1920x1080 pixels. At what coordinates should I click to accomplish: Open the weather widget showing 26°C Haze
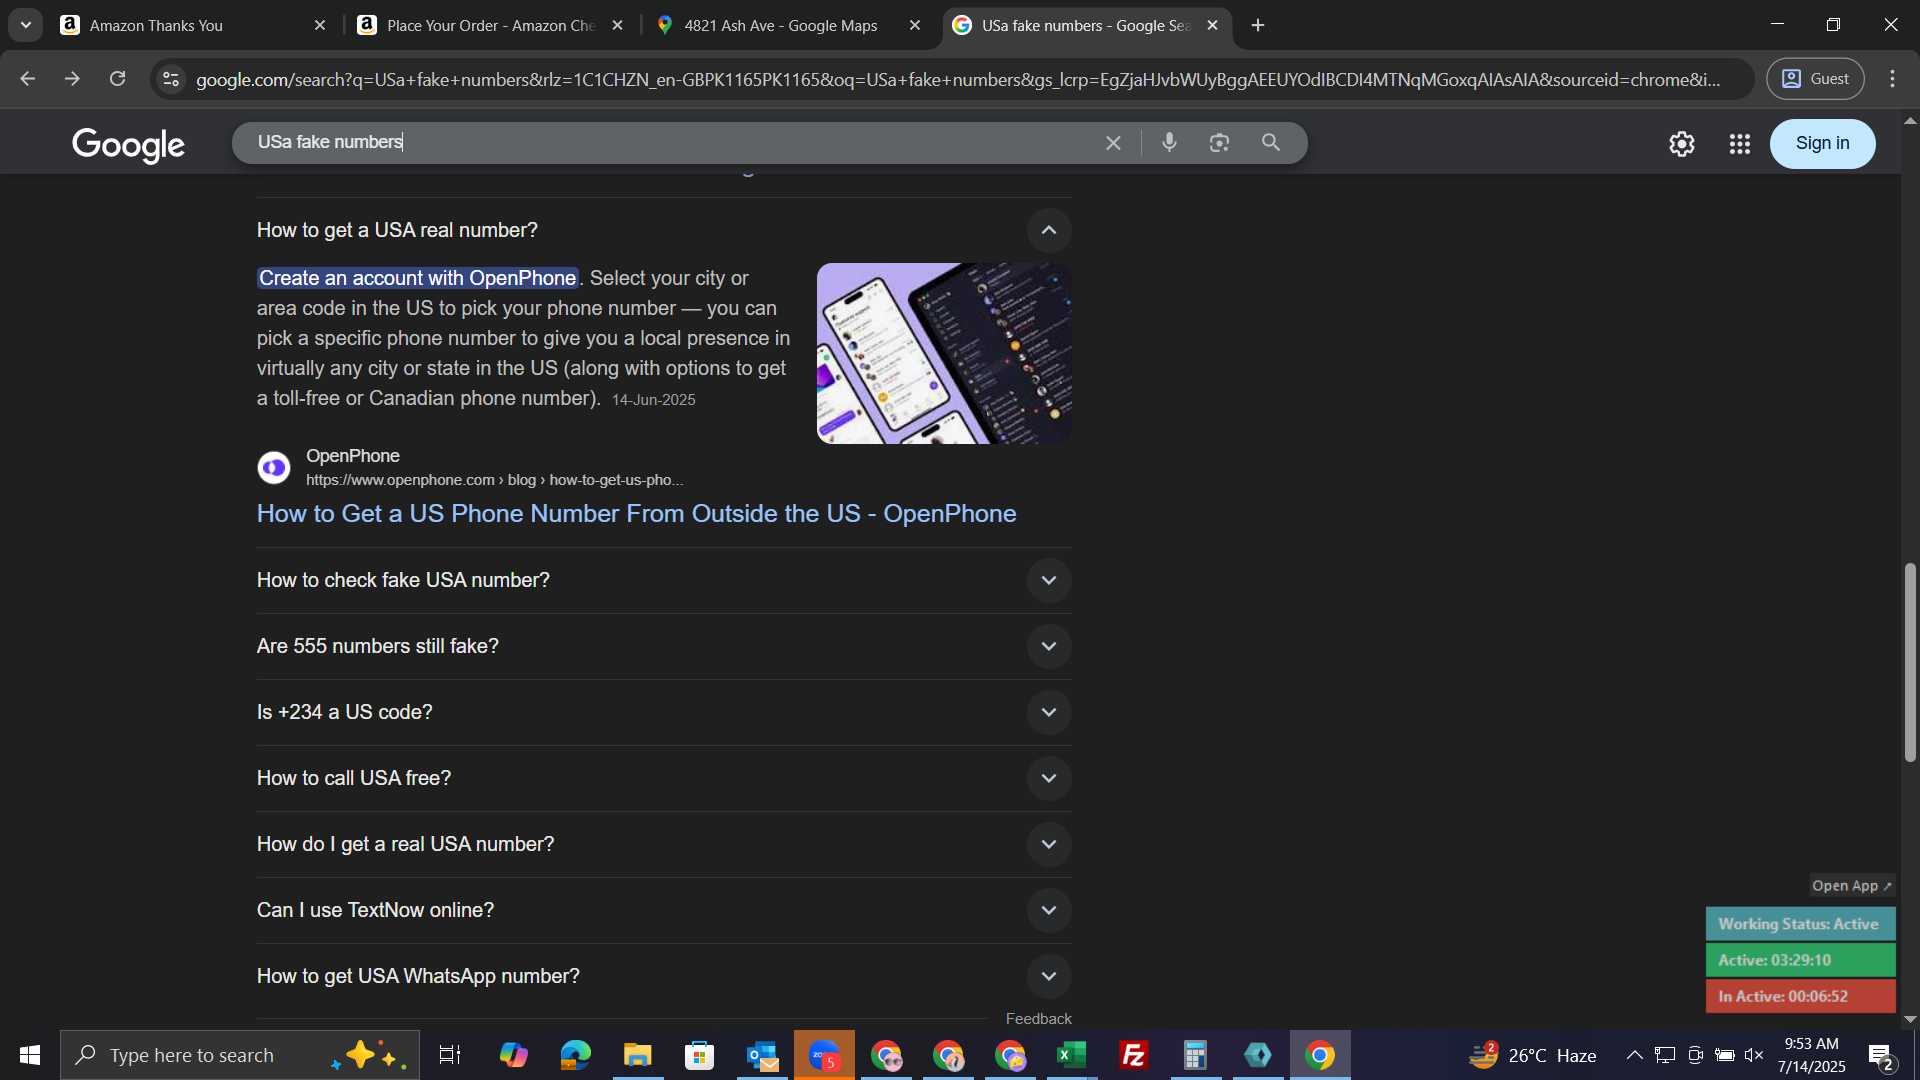coord(1532,1055)
